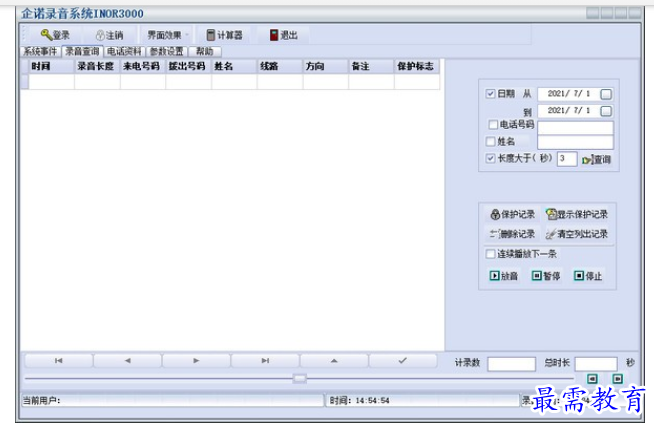Click the 删除记录 button

(x=513, y=234)
